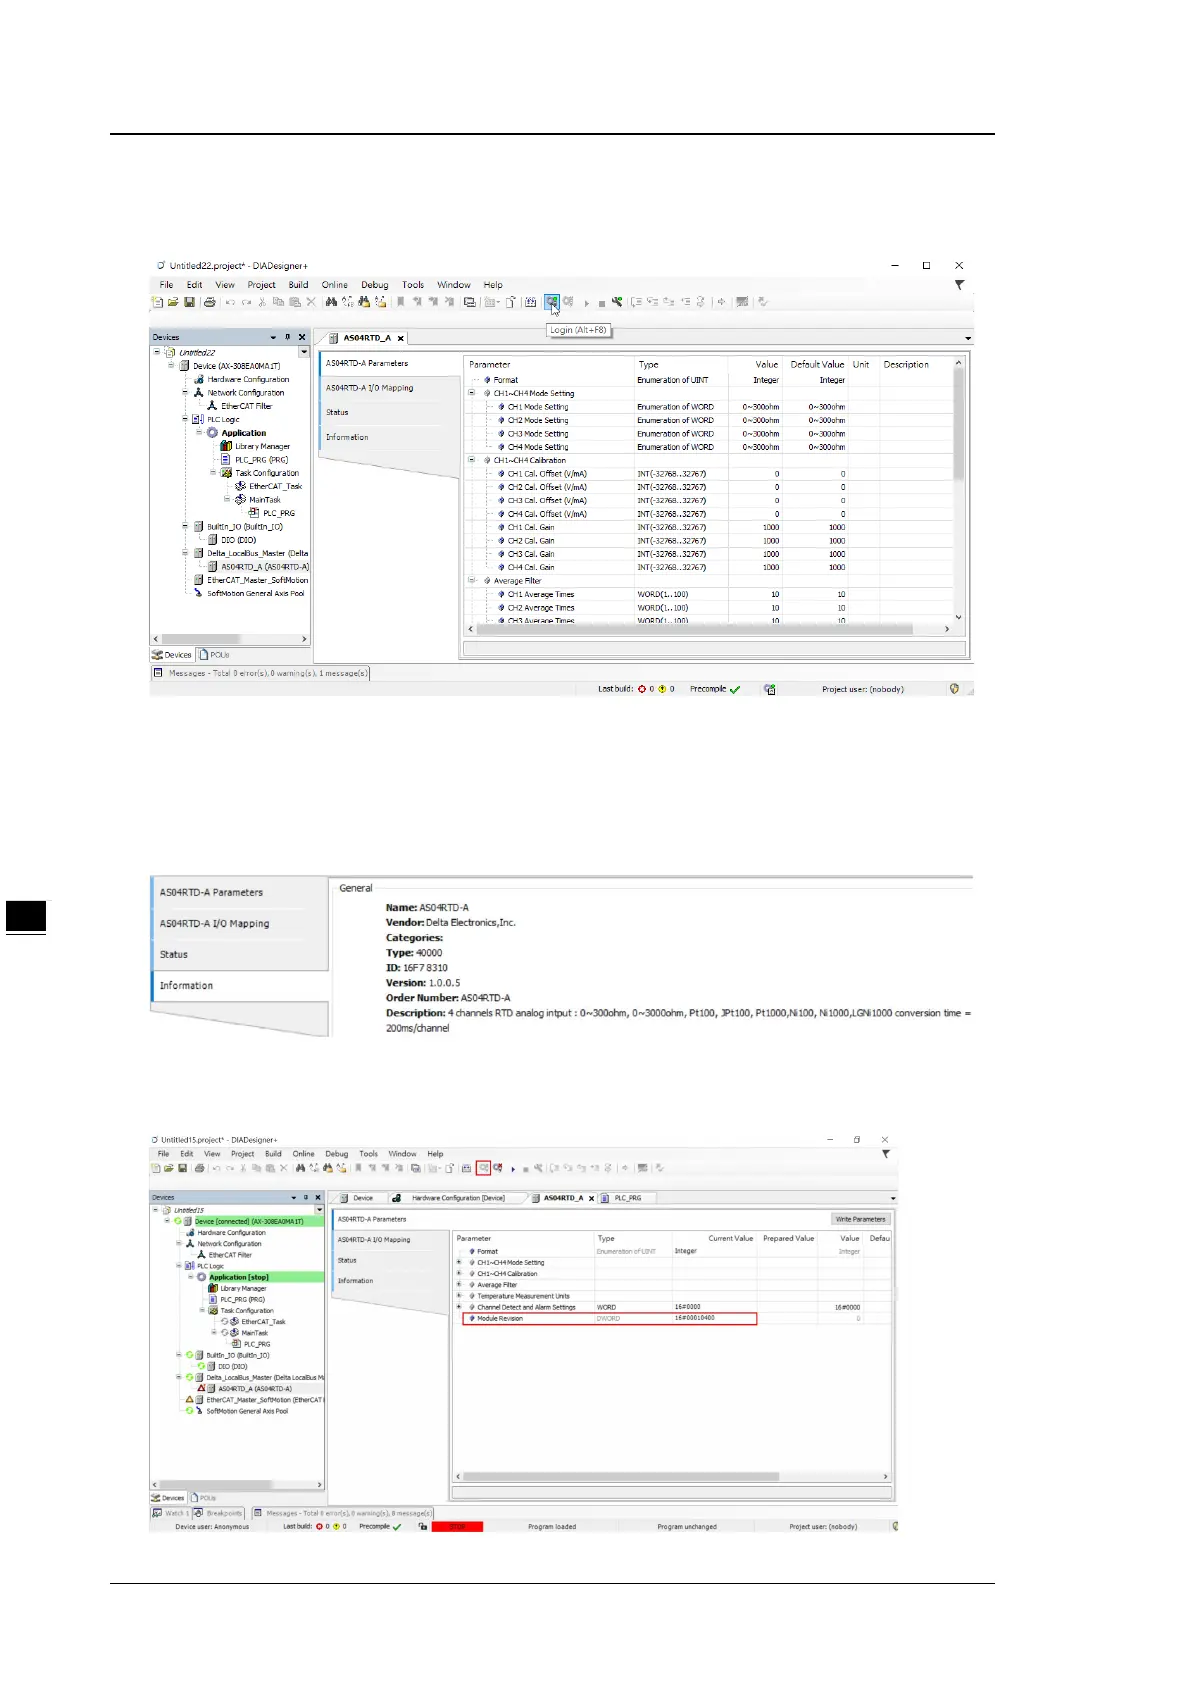Collapse CH1~CH4 Mode Setting parameter group
Viewport: 1191px width, 1684px height.
(472, 393)
